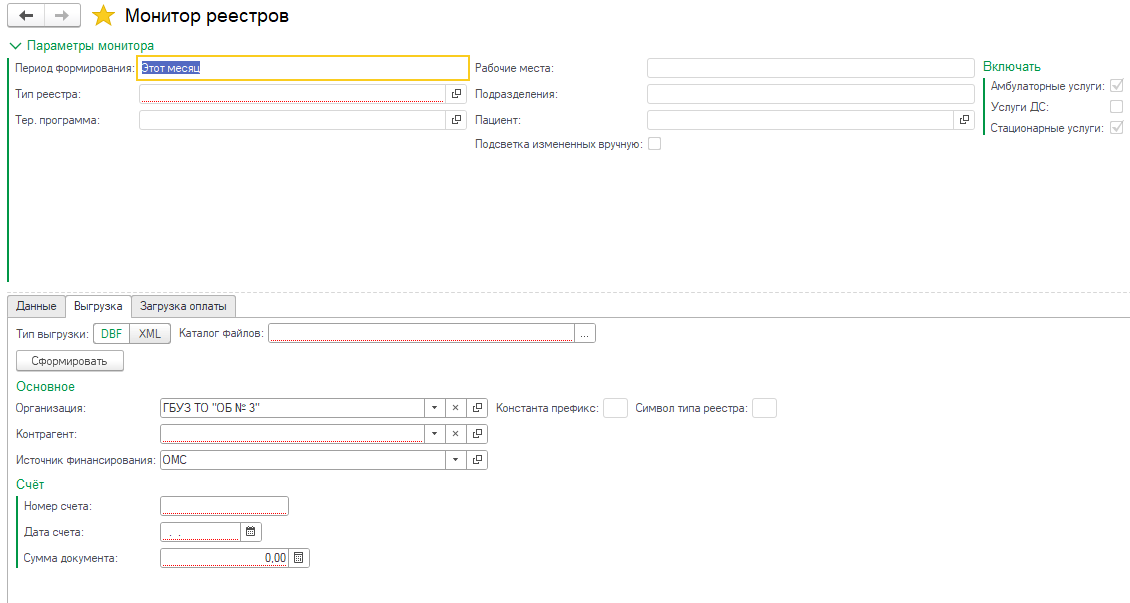Expand the Организация dropdown list
This screenshot has width=1130, height=603.
(433, 408)
